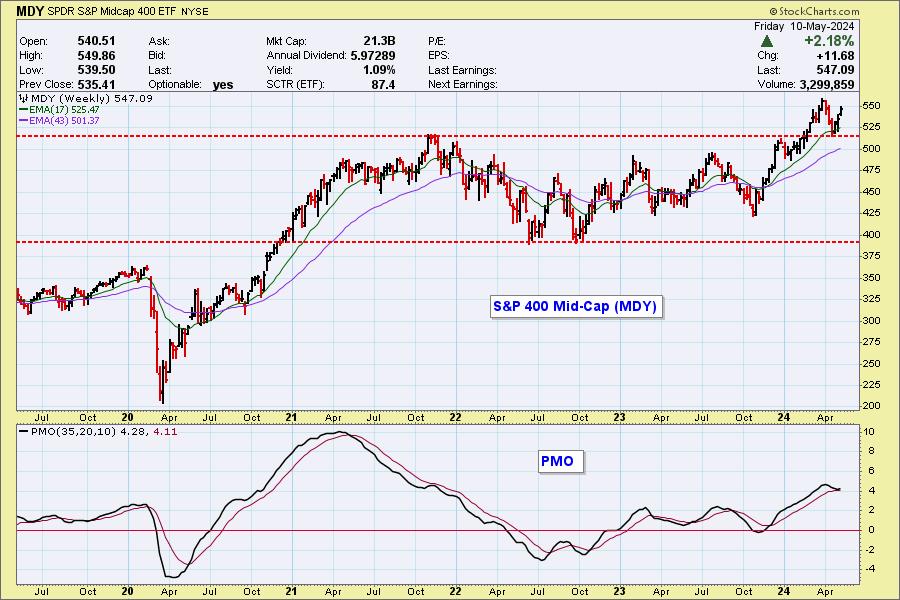The width and height of the screenshot is (900, 600).
Task: Click the 500 price axis label
Action: [871, 149]
